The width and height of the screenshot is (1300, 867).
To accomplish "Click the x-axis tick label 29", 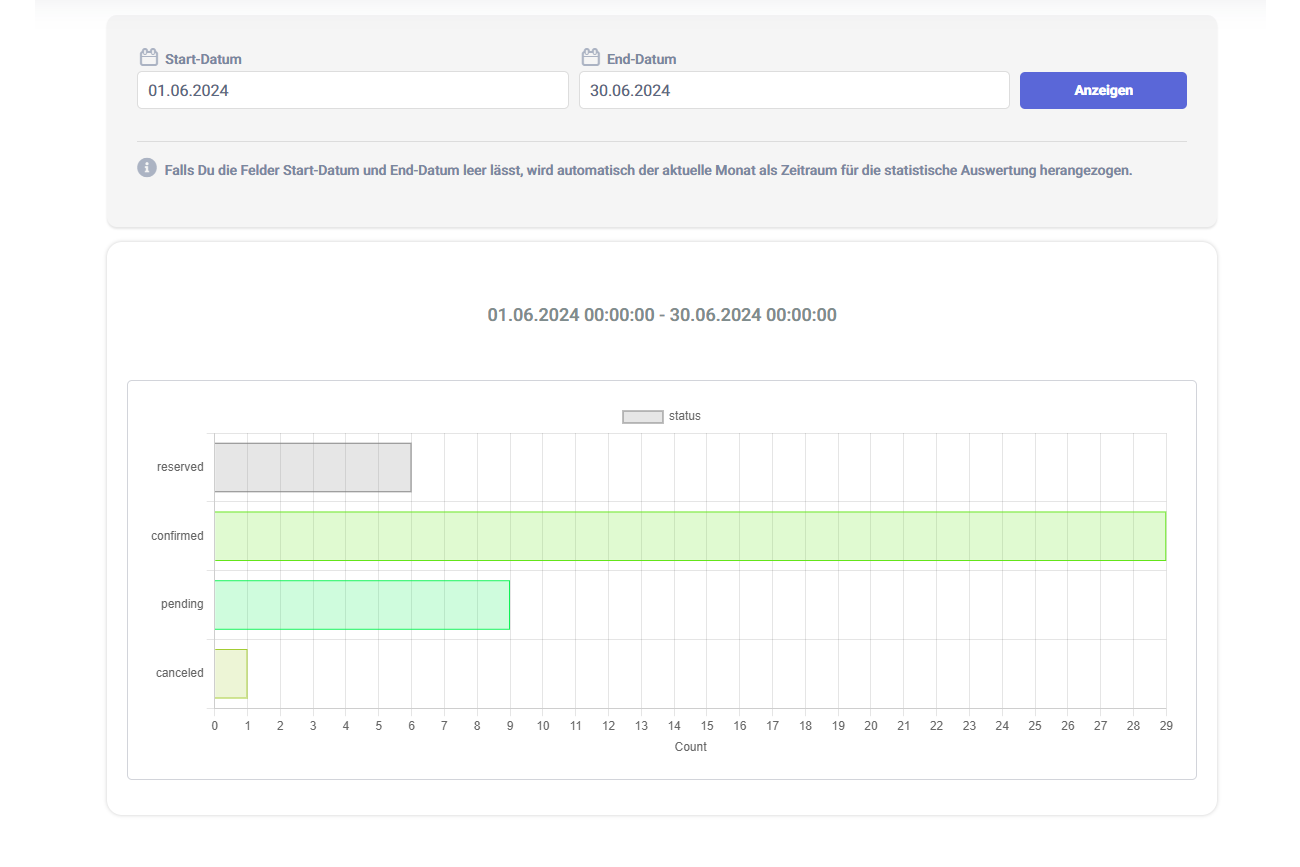I will pos(1166,725).
